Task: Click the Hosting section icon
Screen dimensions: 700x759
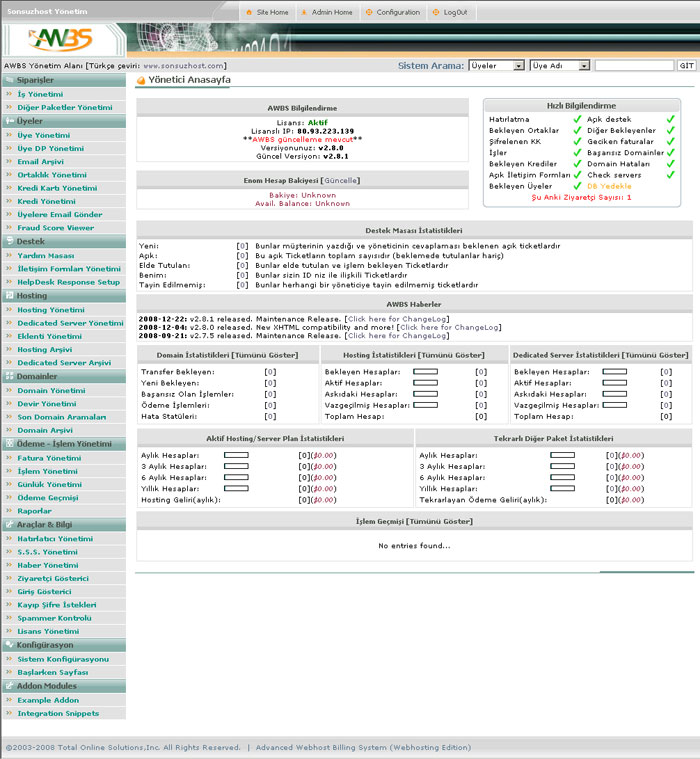Action: (9, 295)
